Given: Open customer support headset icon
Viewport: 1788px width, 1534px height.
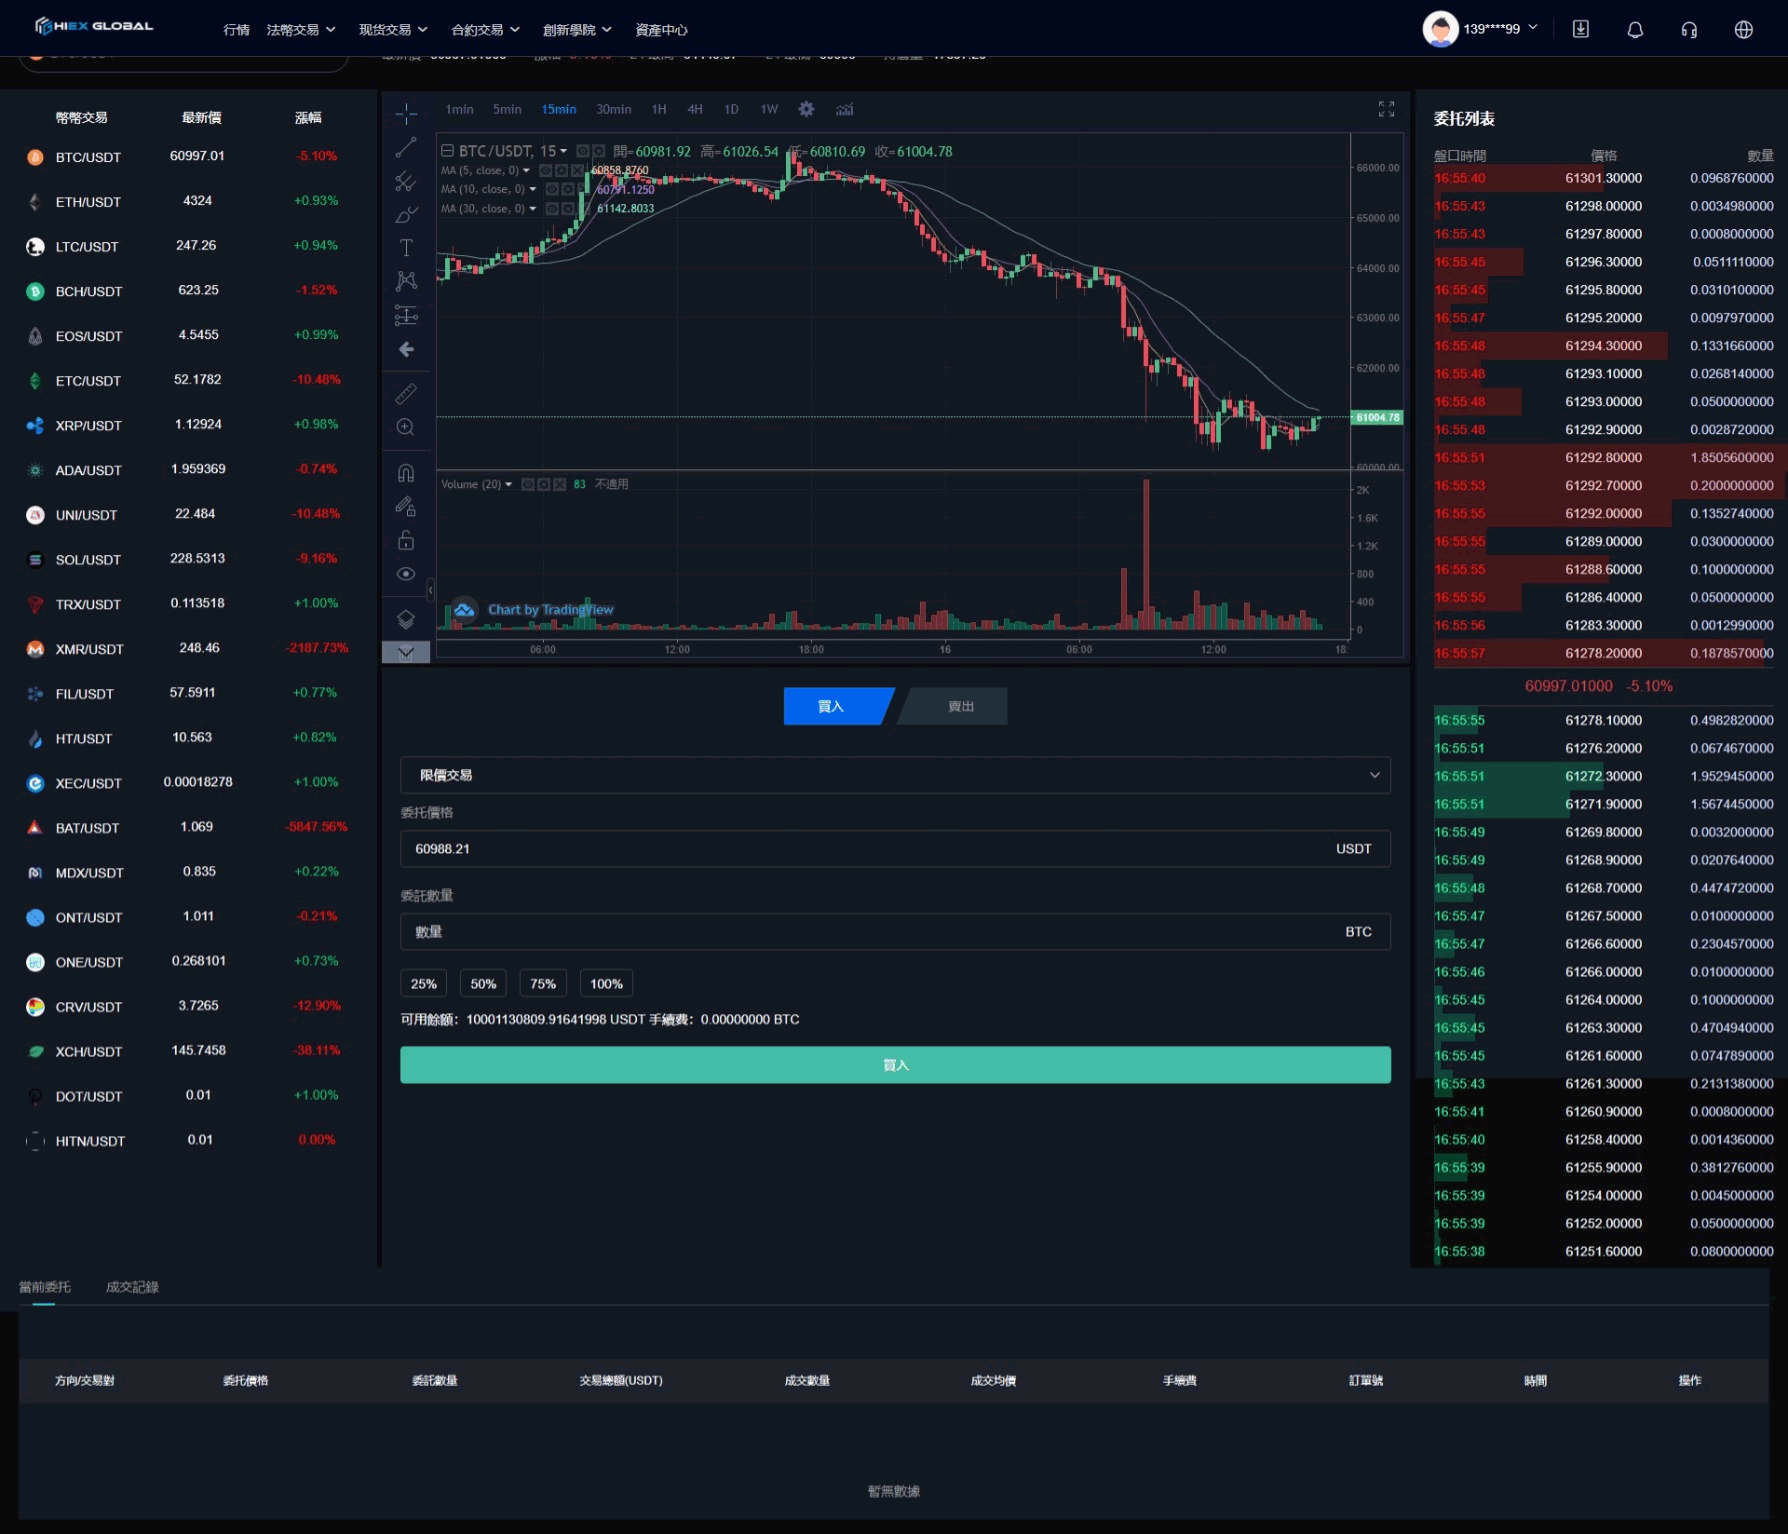Looking at the screenshot, I should point(1689,29).
